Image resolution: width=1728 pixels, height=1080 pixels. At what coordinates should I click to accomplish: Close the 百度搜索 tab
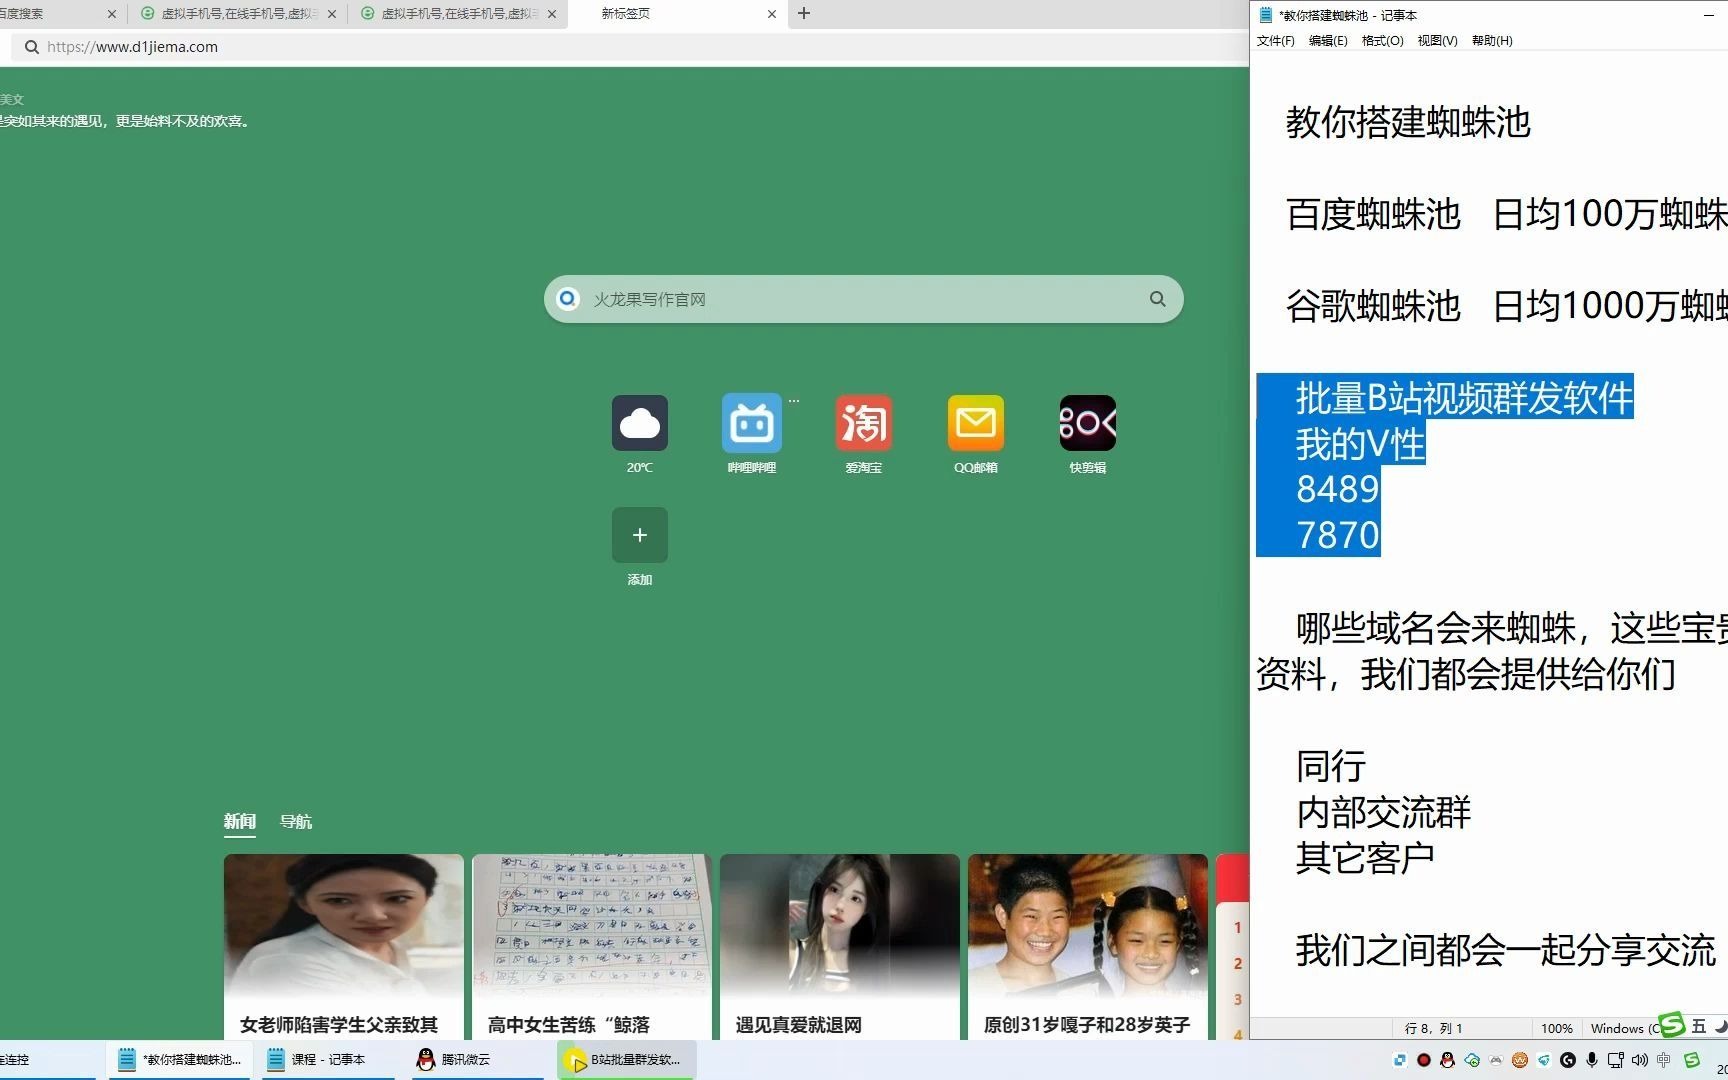coord(112,14)
